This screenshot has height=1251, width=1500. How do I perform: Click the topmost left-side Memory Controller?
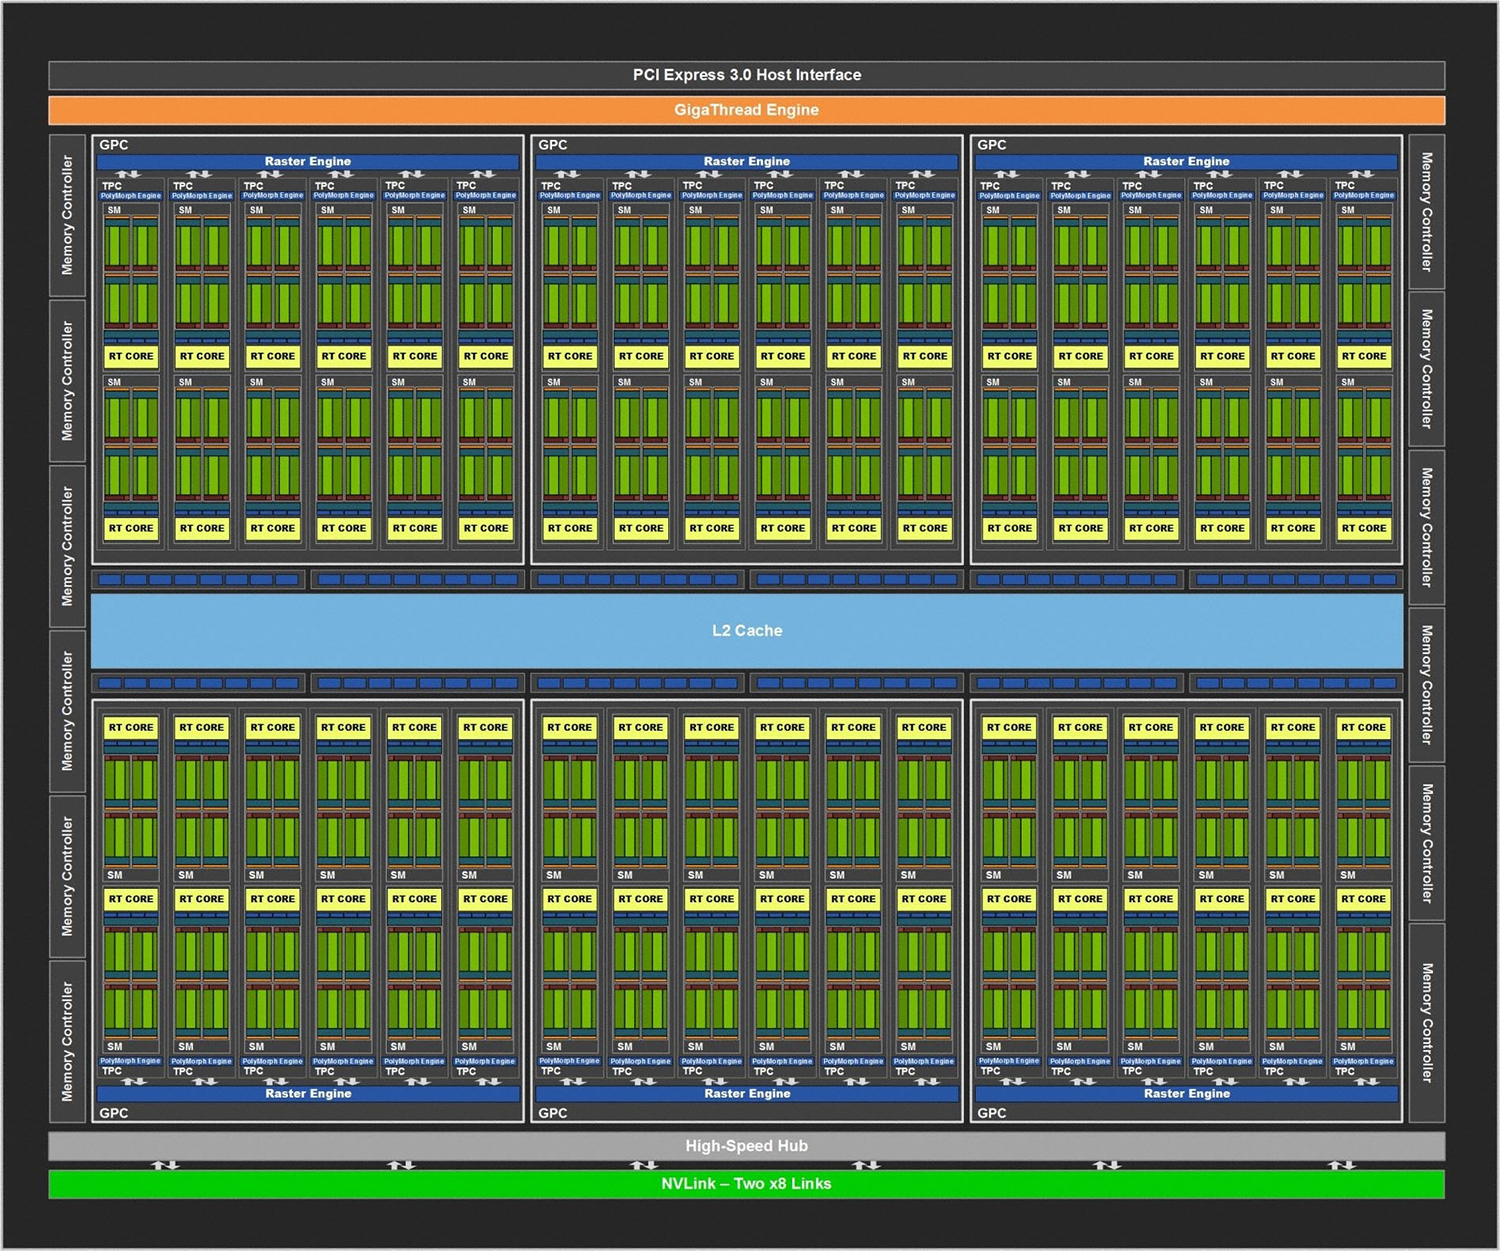point(67,215)
